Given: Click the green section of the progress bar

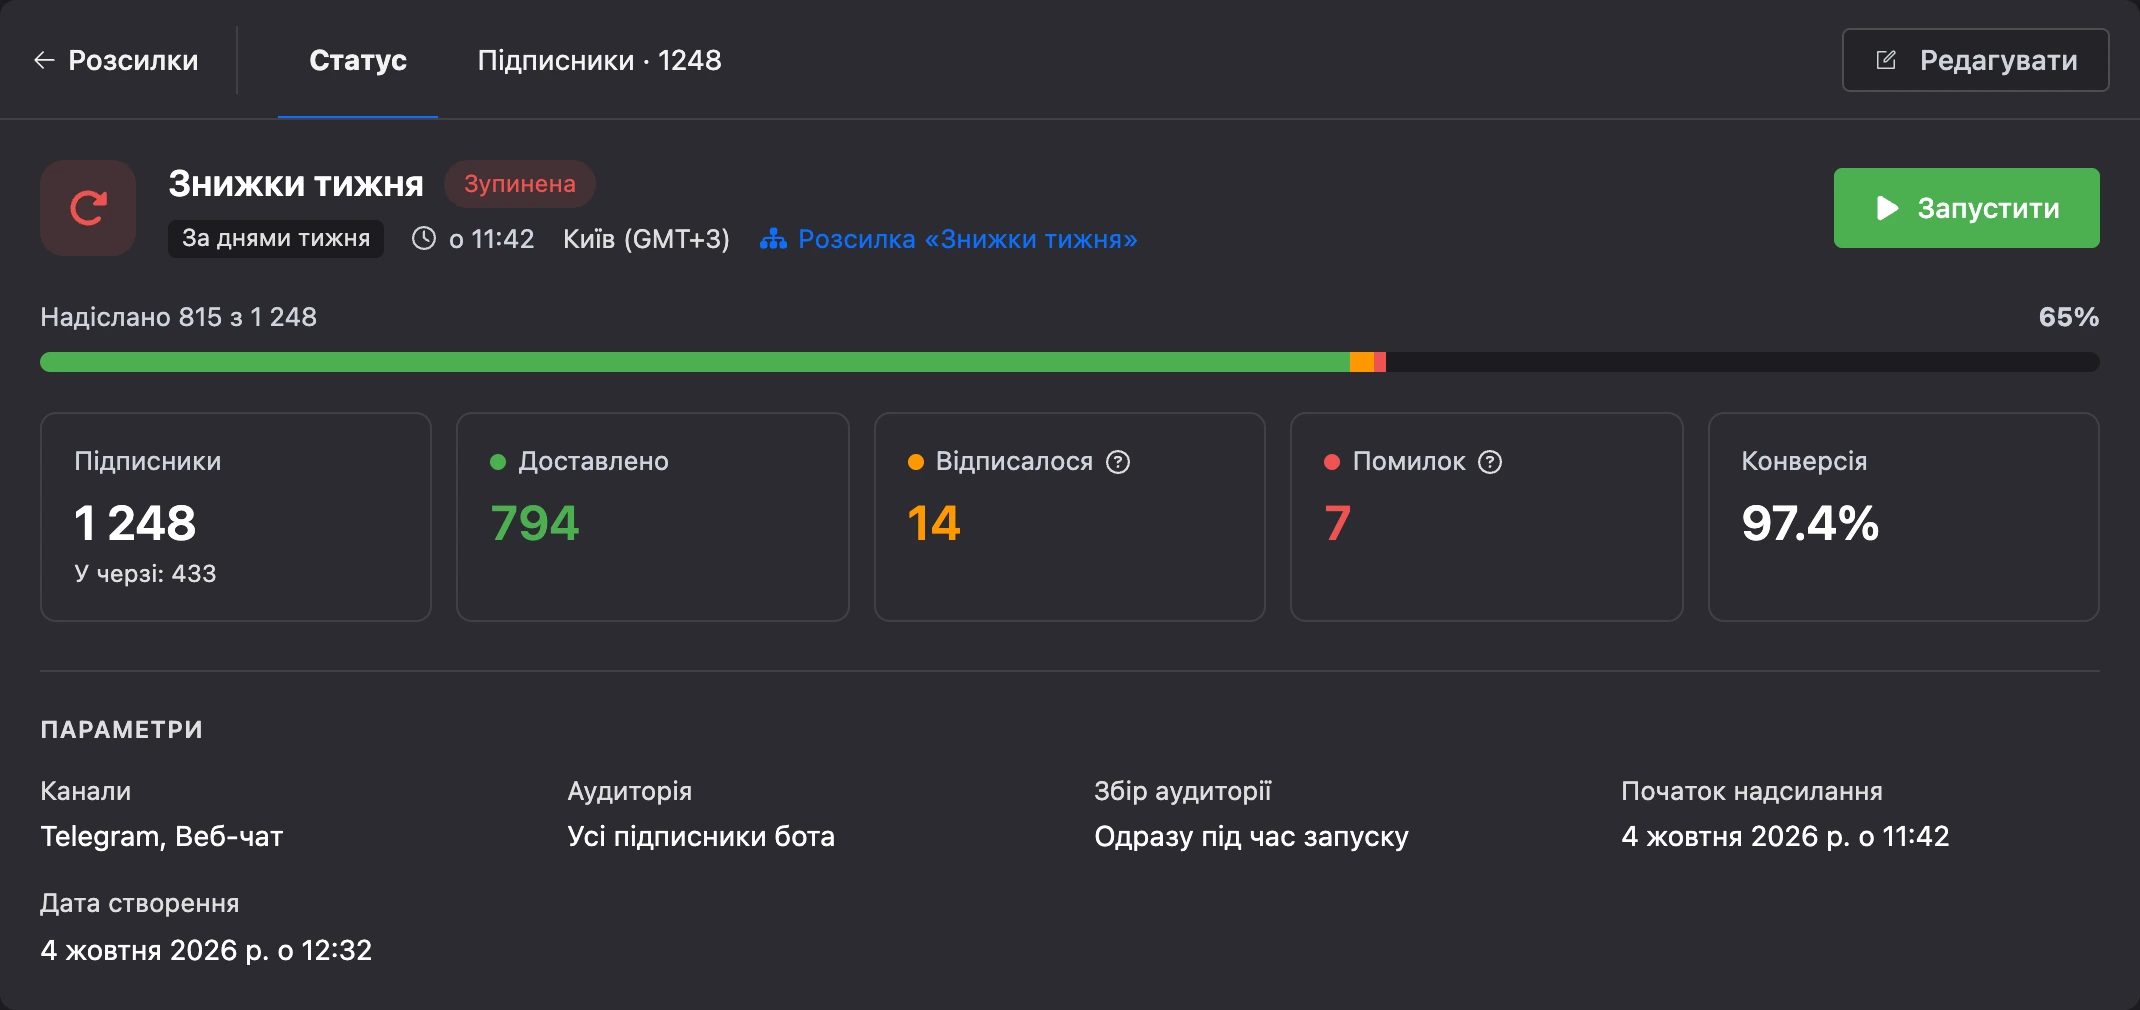Looking at the screenshot, I should pyautogui.click(x=695, y=362).
